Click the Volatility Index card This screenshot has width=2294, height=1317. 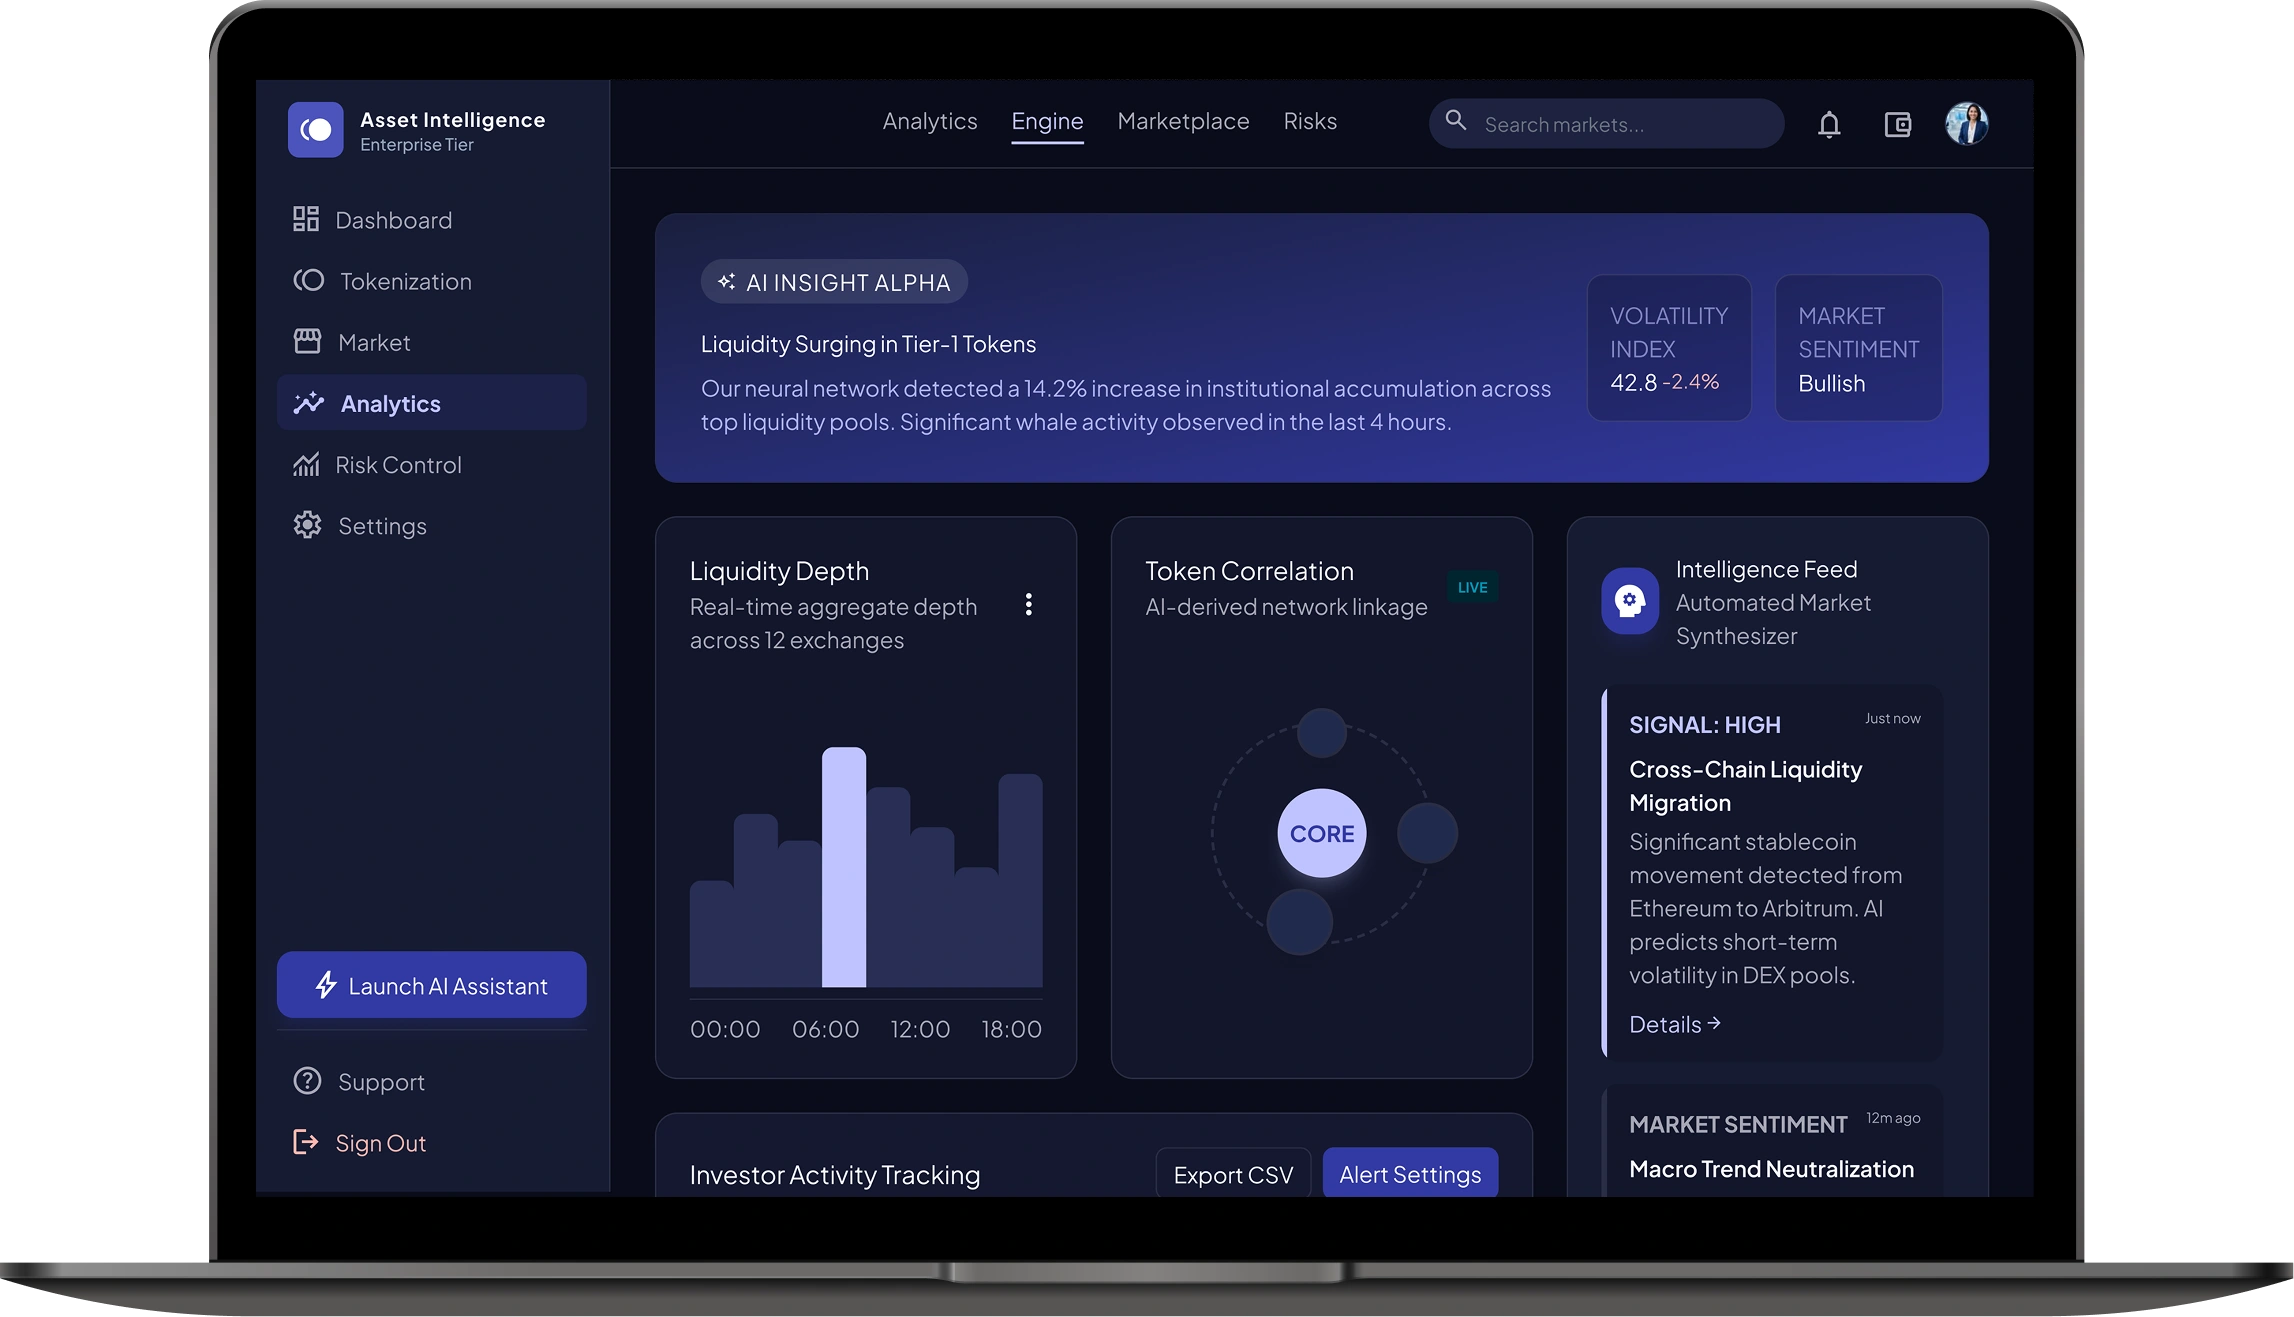pos(1669,348)
